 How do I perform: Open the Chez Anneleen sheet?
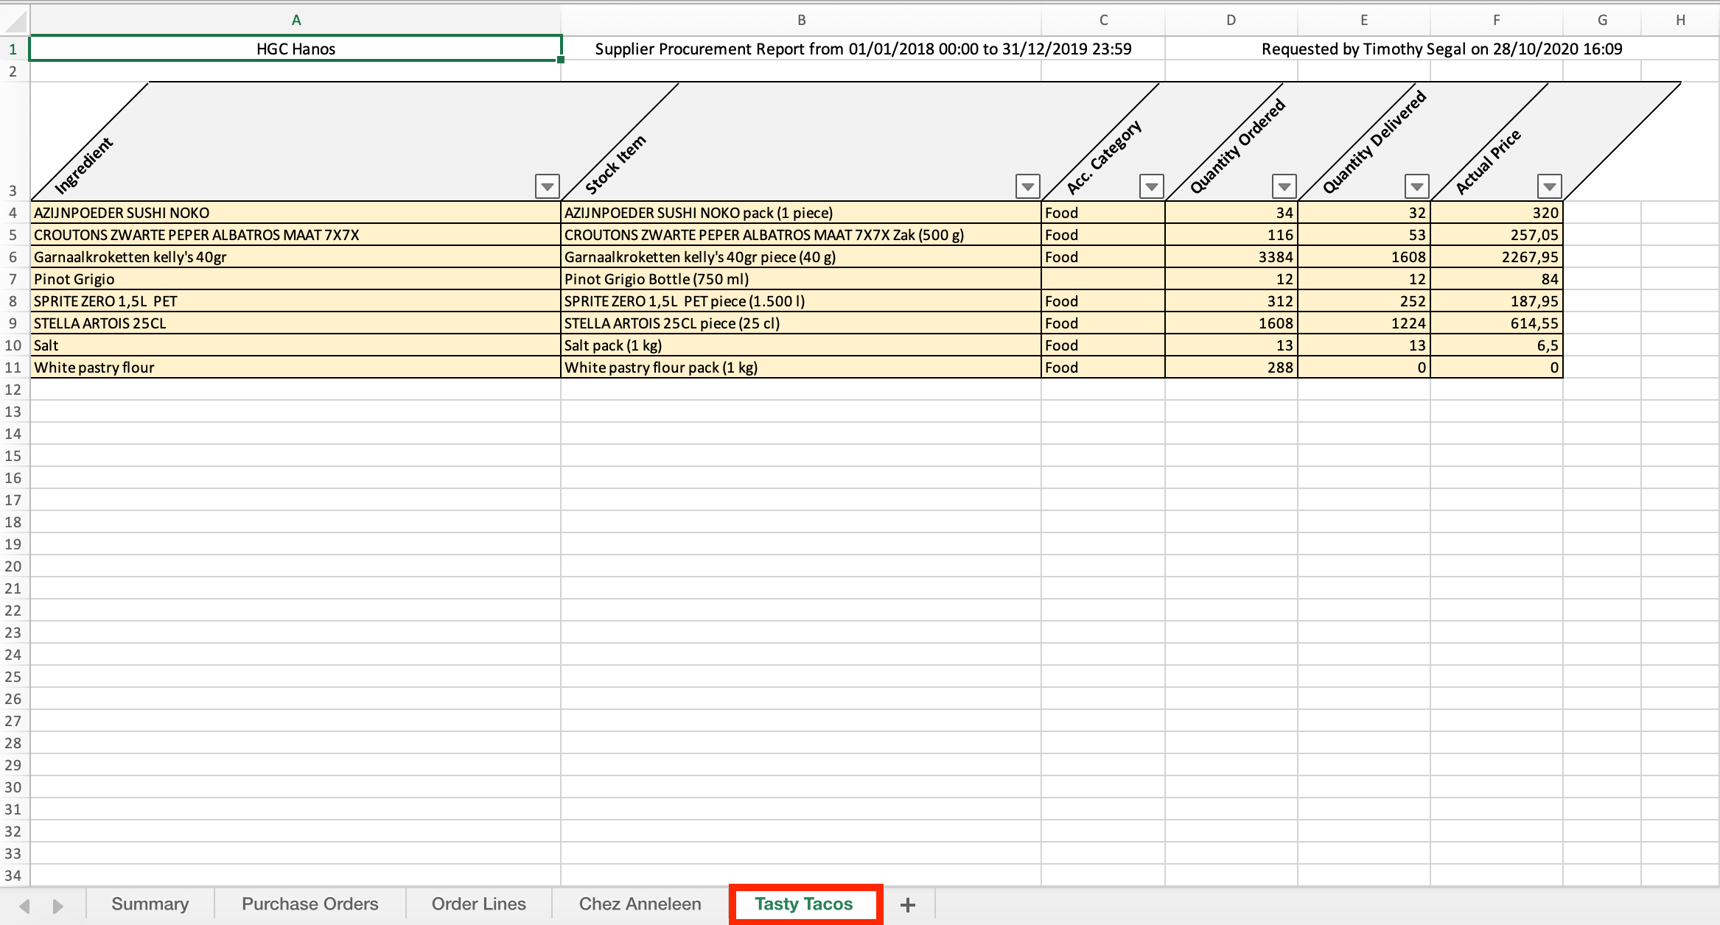coord(639,904)
